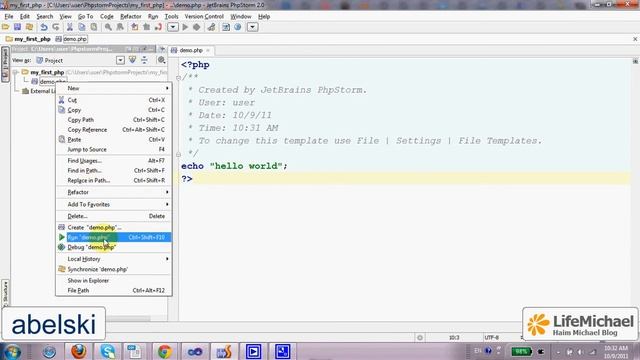Click the Paste clipboard toolbar icon
Screen dimensions: 640x360
point(94,27)
